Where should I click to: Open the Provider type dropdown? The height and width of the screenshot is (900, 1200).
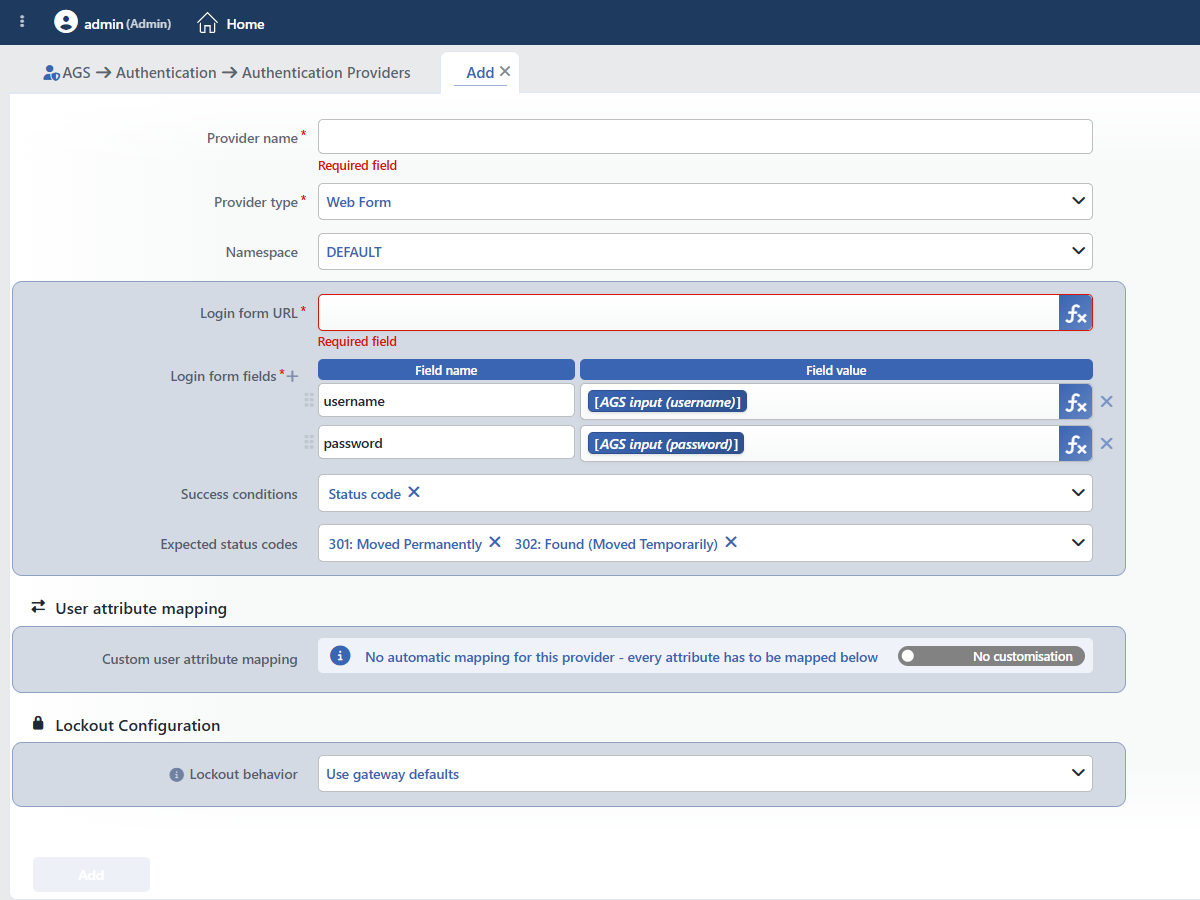coord(705,201)
